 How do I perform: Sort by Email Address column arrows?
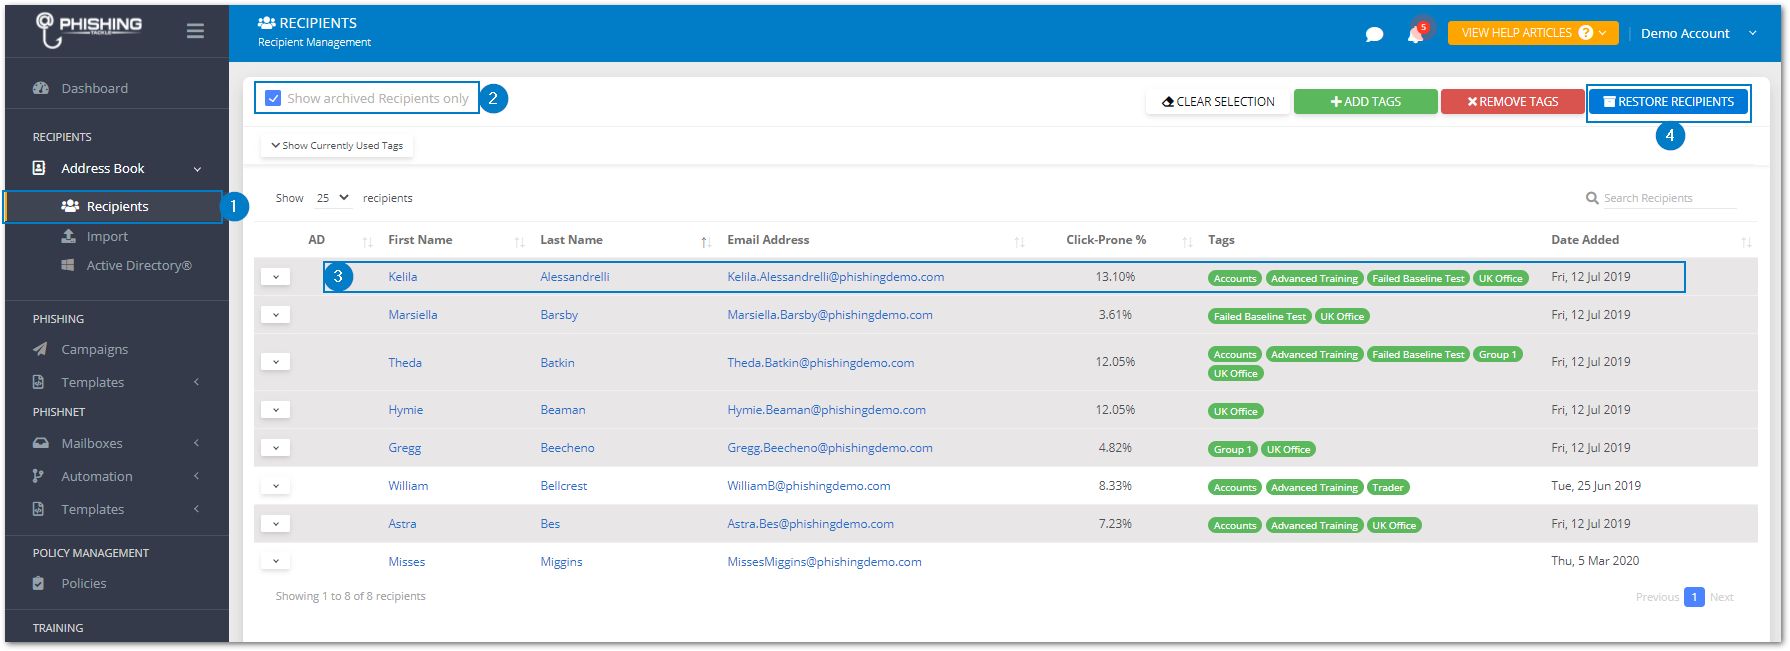point(1019,241)
